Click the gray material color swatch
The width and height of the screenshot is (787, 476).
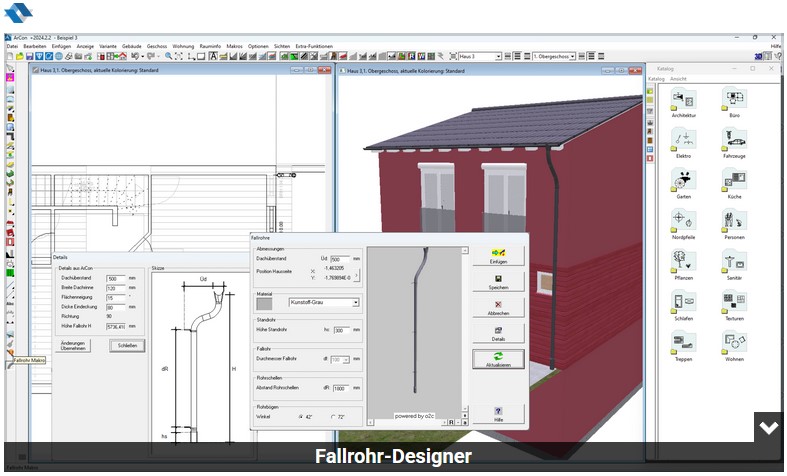click(x=265, y=304)
